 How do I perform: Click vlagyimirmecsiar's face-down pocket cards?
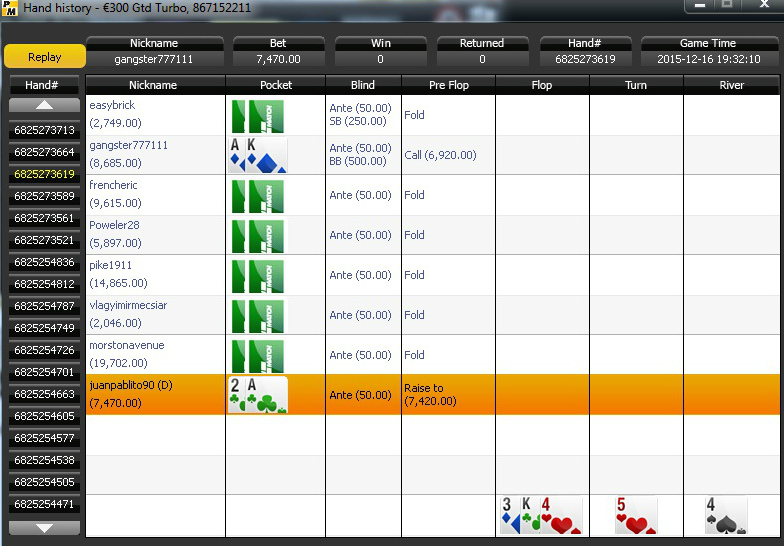tap(258, 316)
